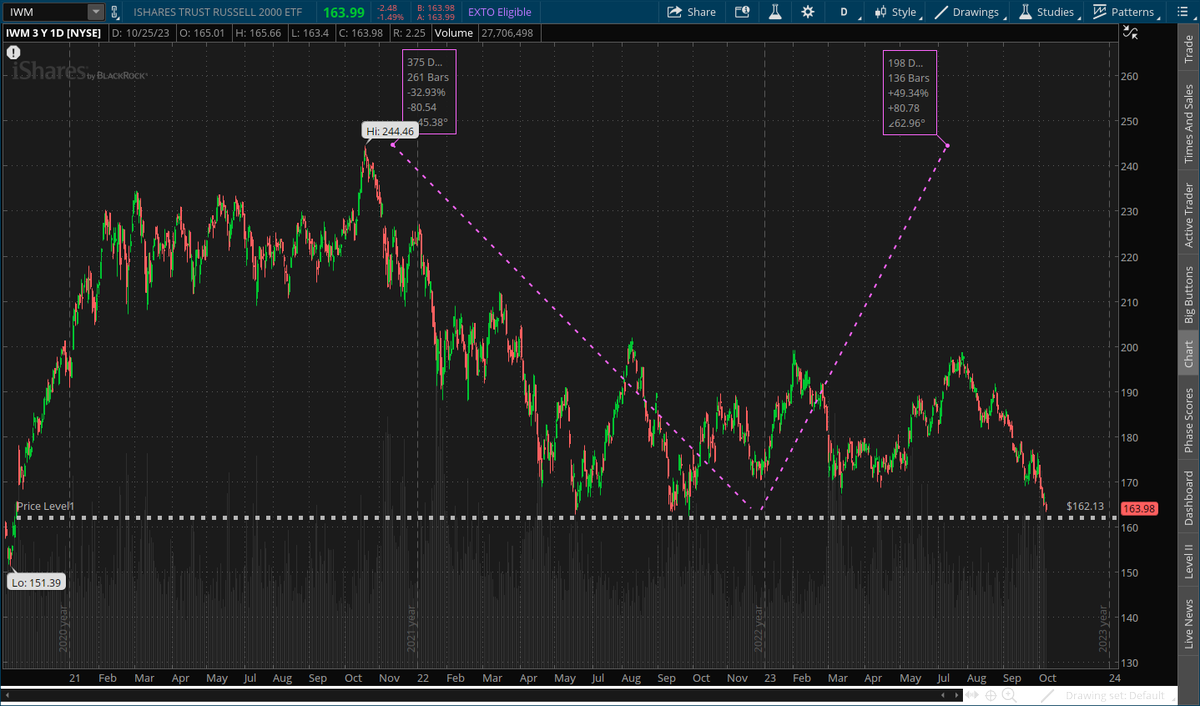Click the bid value B: 163.98
Image resolution: width=1200 pixels, height=706 pixels.
click(x=436, y=7)
